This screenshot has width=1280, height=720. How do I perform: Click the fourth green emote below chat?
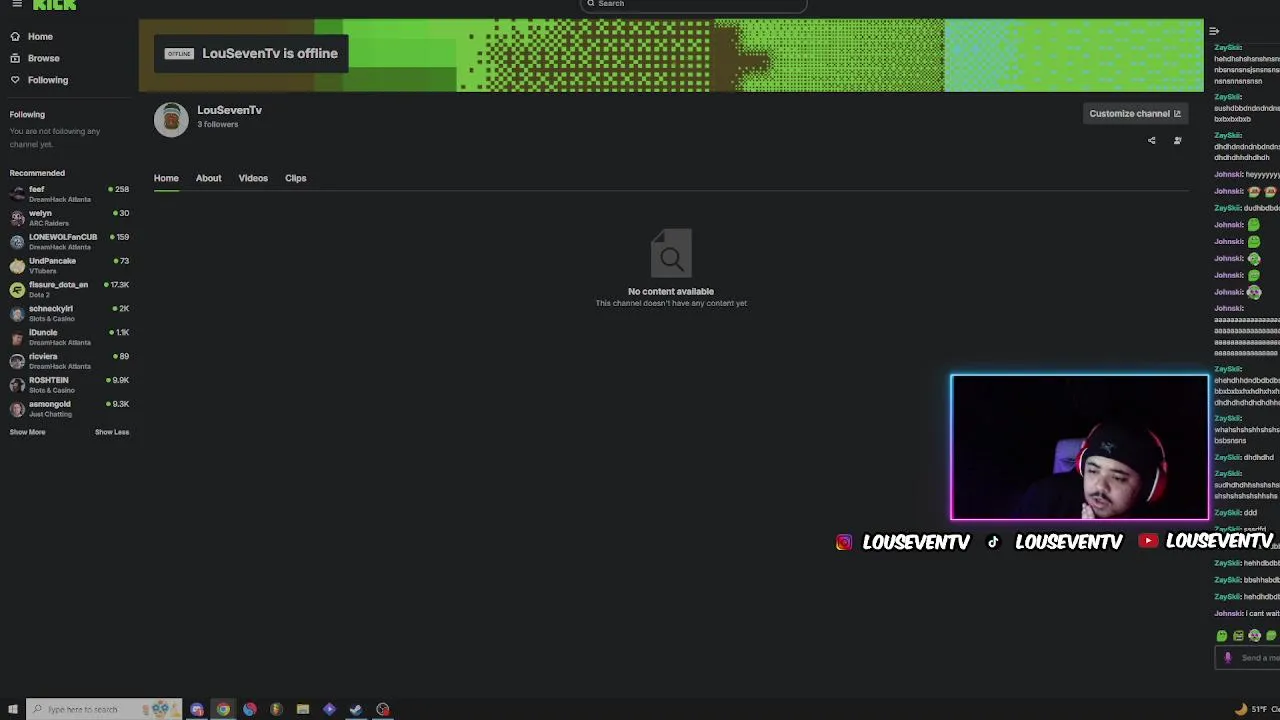tap(1271, 636)
